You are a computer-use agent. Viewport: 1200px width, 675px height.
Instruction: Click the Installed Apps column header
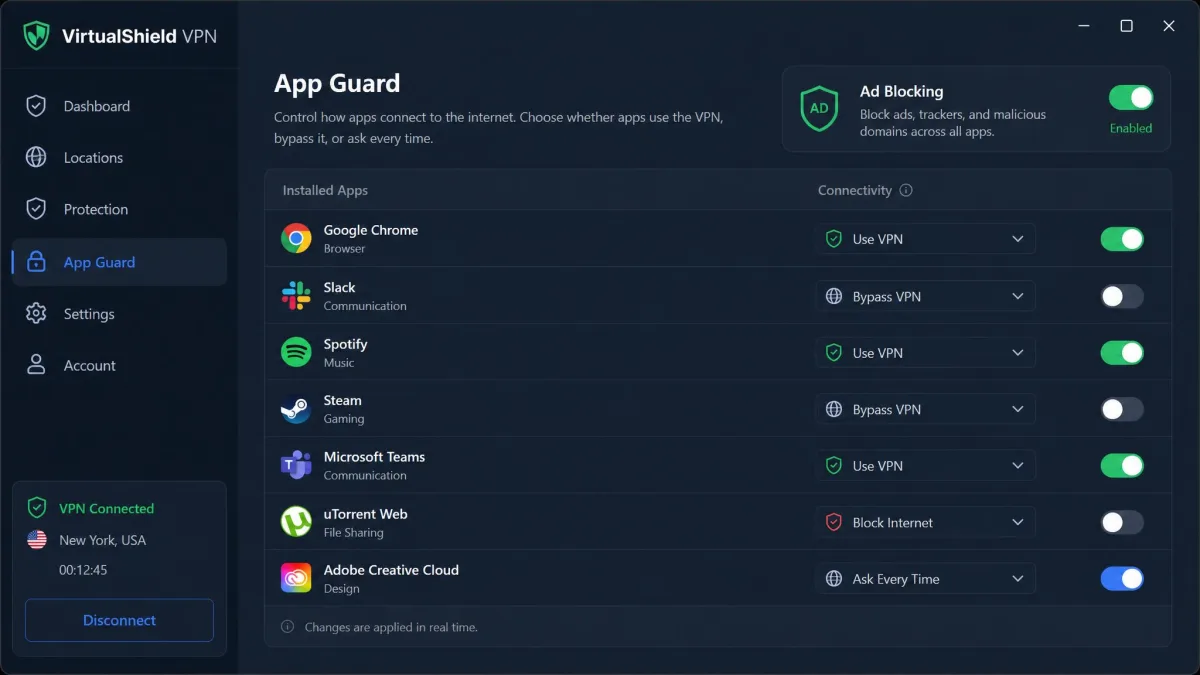[x=325, y=190]
